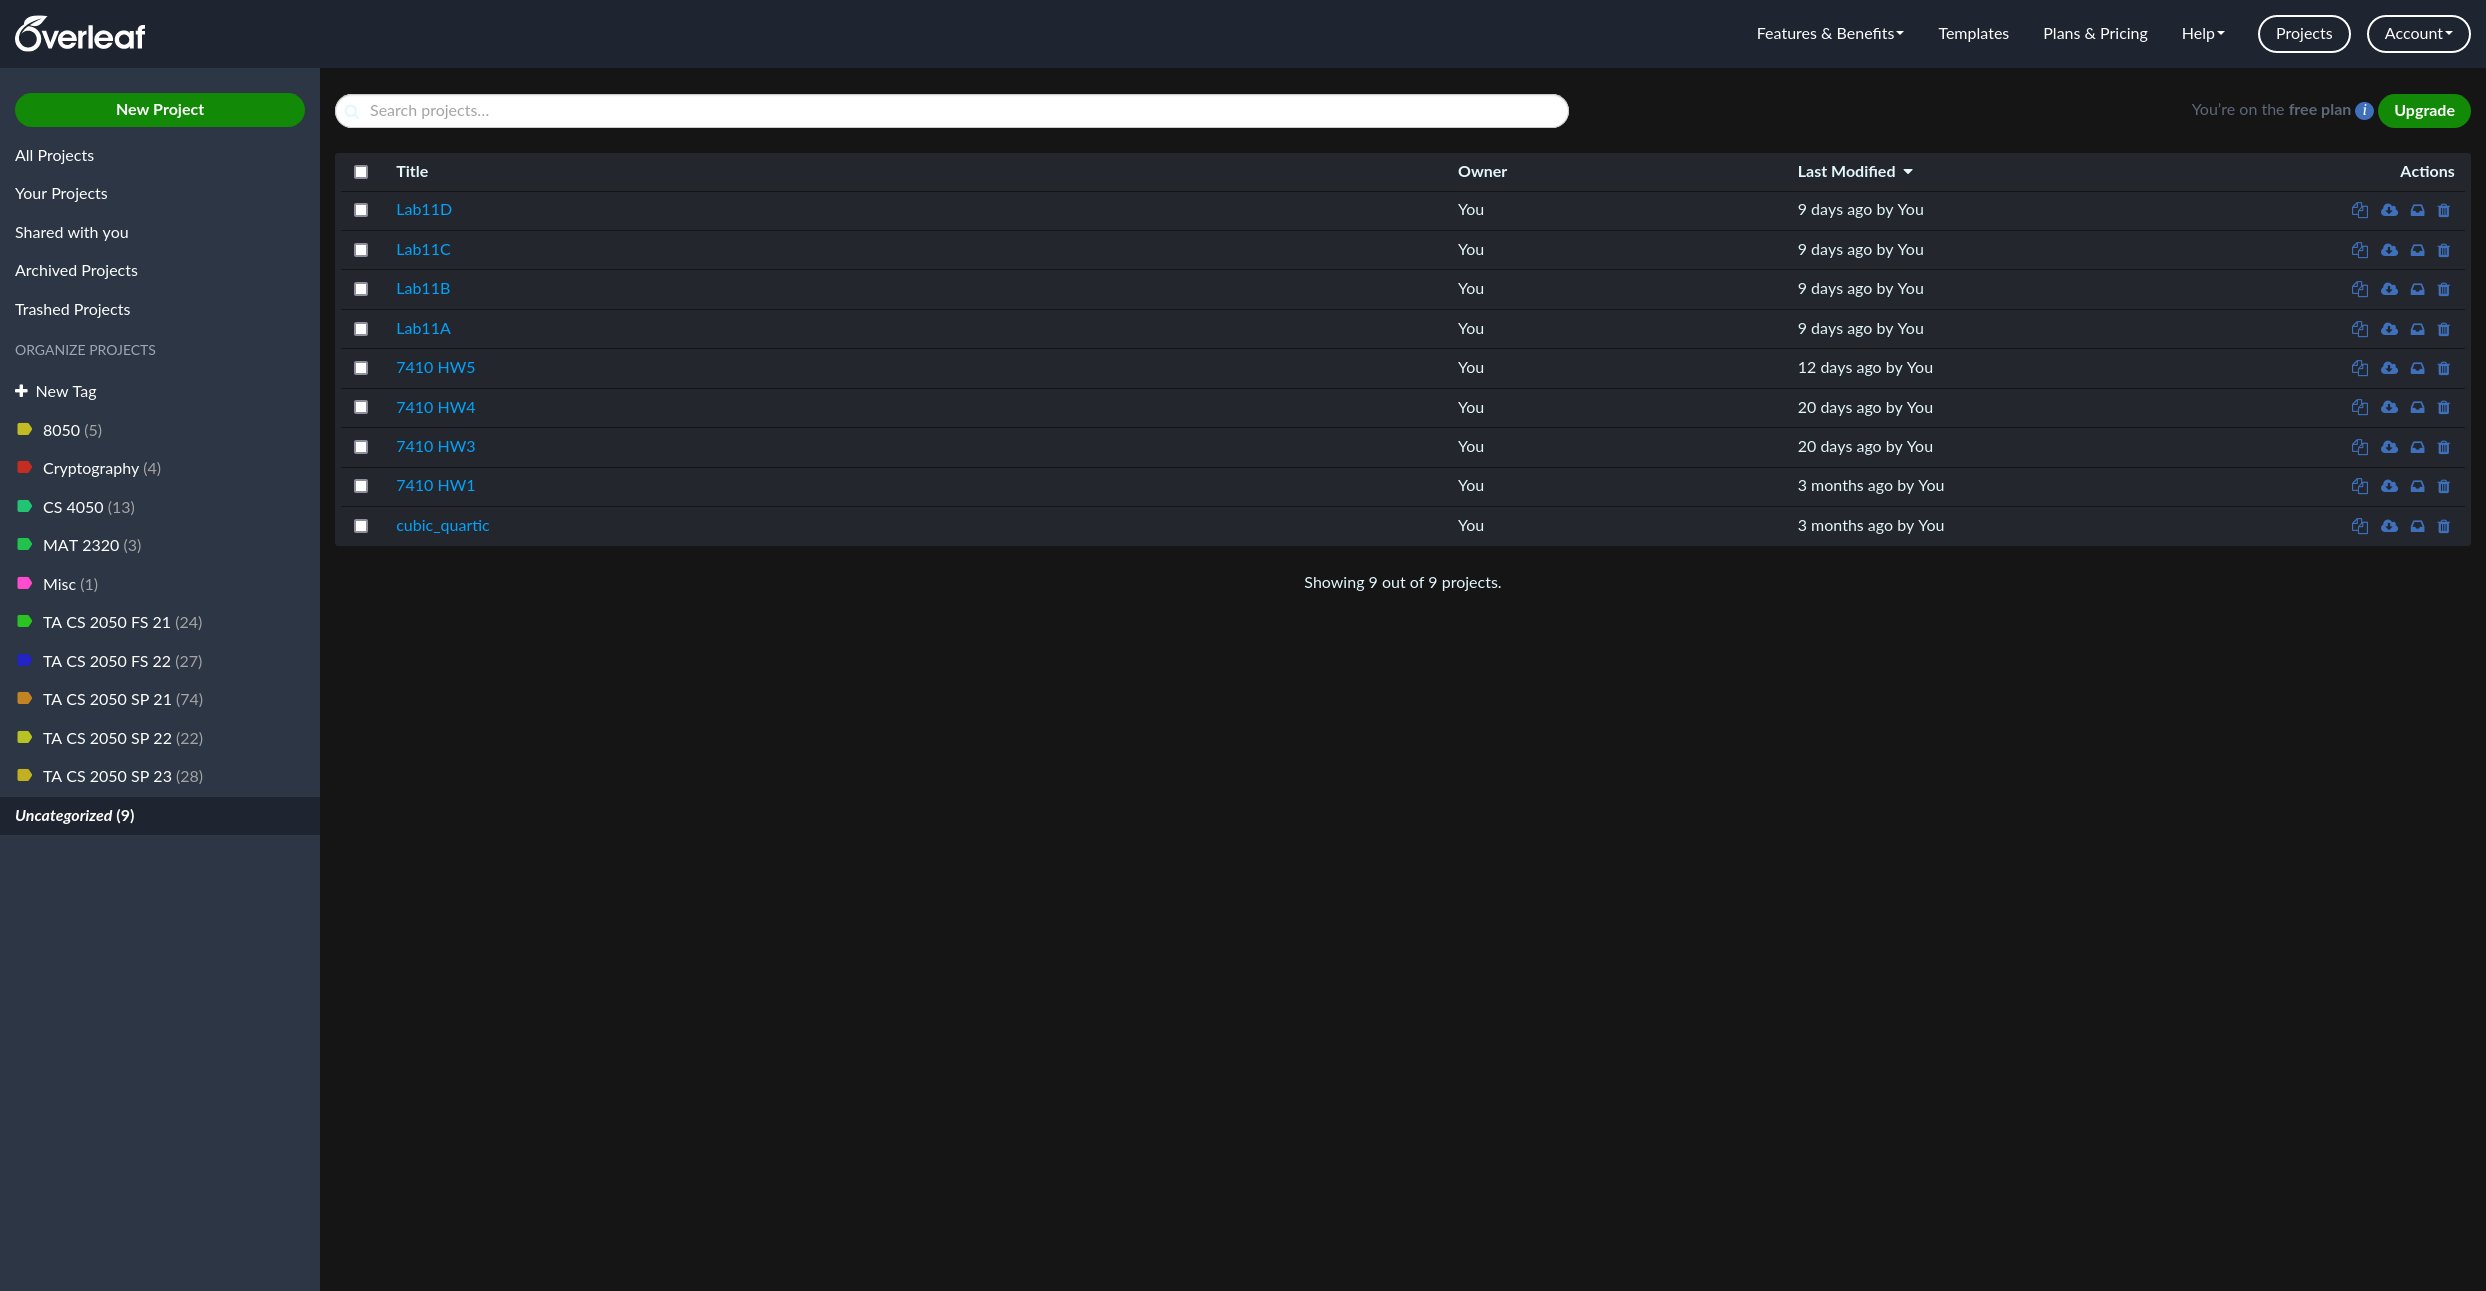
Task: Open the cubic_quartic project link
Action: [x=442, y=526]
